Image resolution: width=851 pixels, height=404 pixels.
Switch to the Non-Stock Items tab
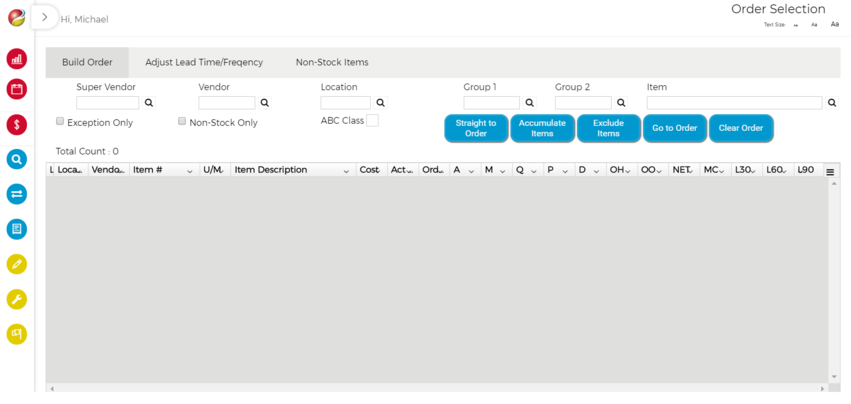(332, 62)
